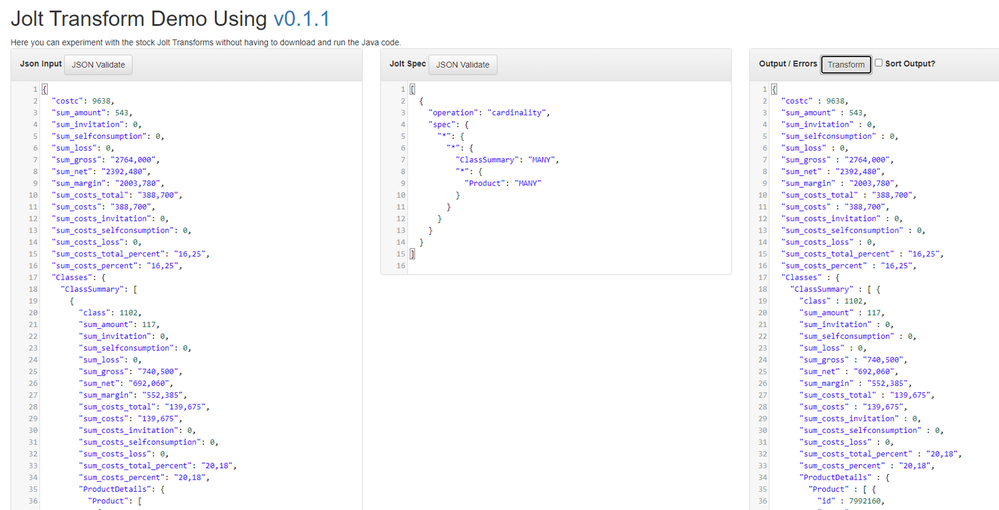Click "costc" : 9638 line in Output
Screen dimensions: 999x510
[816, 101]
